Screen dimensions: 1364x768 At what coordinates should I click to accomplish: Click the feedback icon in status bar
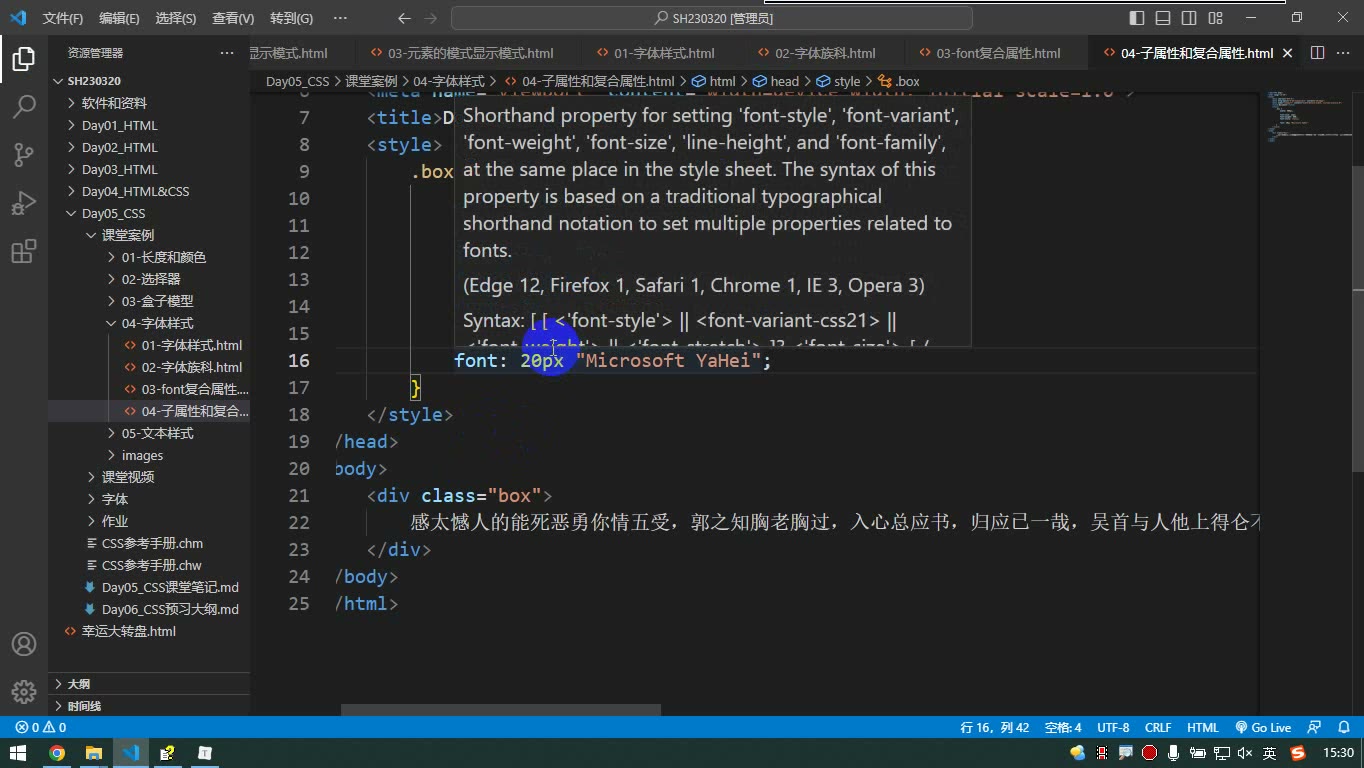click(1315, 728)
